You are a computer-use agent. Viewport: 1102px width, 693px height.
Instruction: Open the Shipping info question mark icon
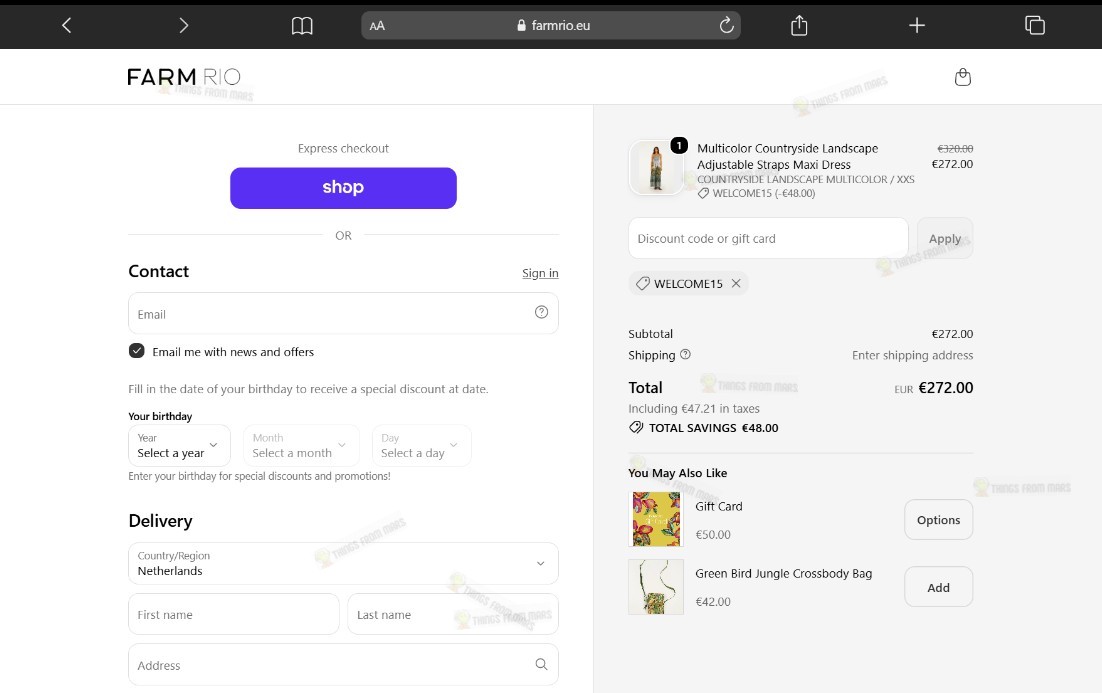(685, 355)
